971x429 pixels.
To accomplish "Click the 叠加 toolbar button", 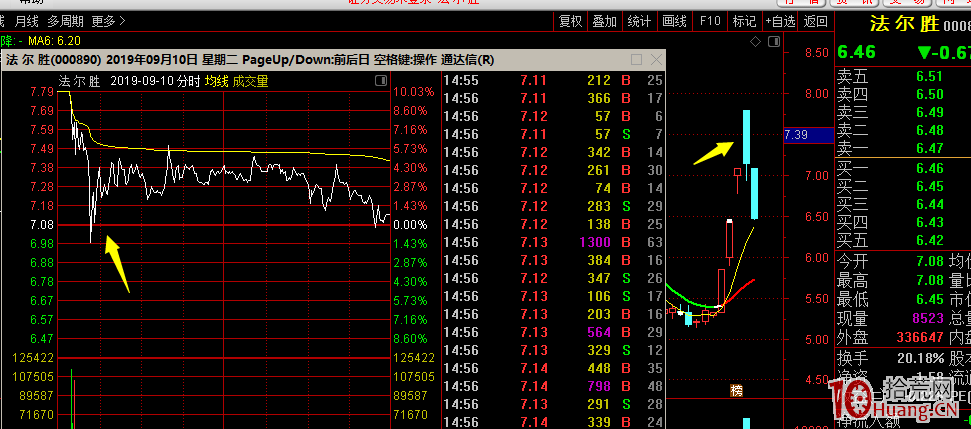I will point(604,21).
